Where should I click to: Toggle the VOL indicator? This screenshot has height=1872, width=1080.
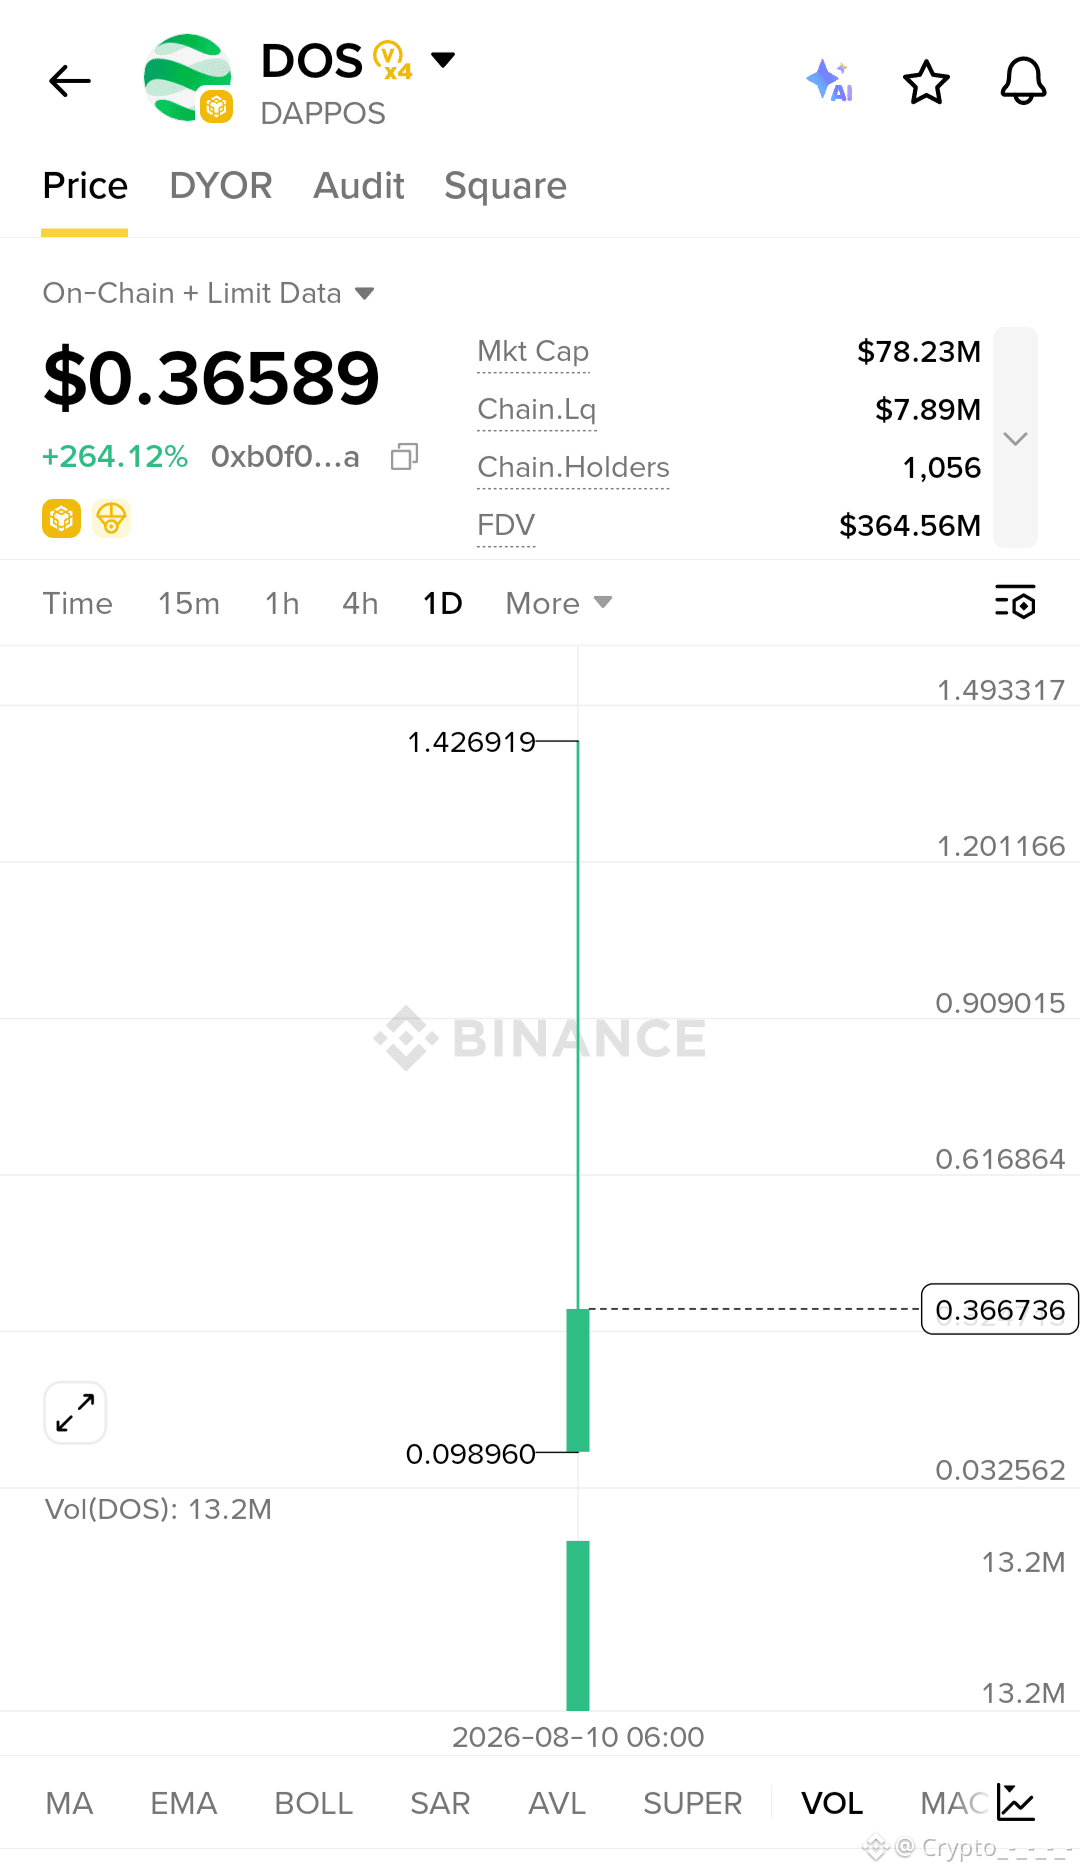click(x=832, y=1803)
